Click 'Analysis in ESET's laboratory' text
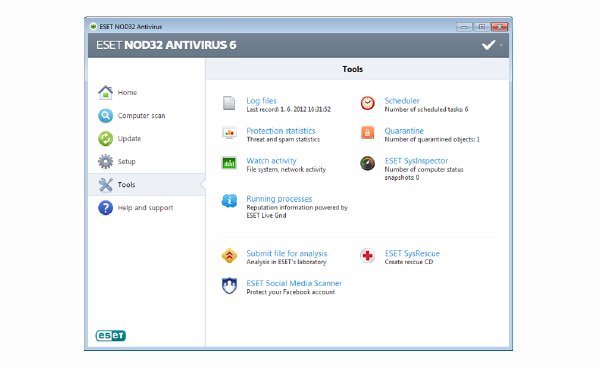The width and height of the screenshot is (600, 369). click(286, 262)
